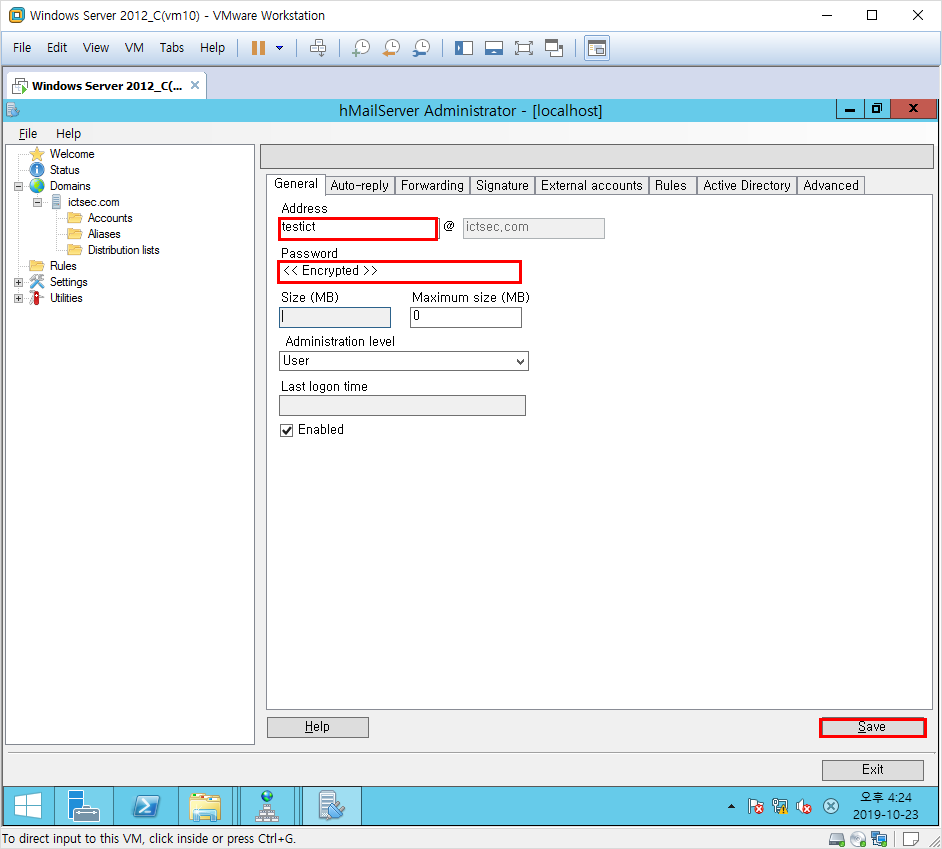Screen dimensions: 942x849
Task: Open VMware Help menu
Action: pos(212,47)
